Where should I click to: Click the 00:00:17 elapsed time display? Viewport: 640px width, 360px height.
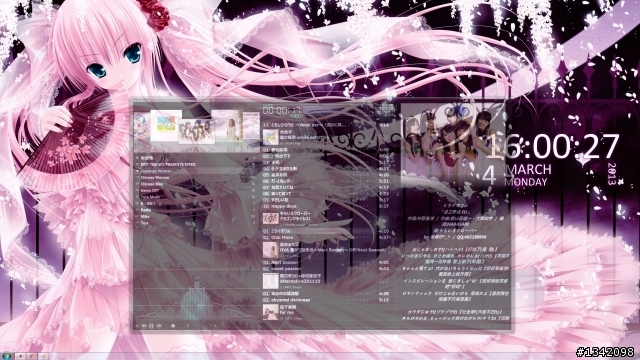(x=282, y=110)
